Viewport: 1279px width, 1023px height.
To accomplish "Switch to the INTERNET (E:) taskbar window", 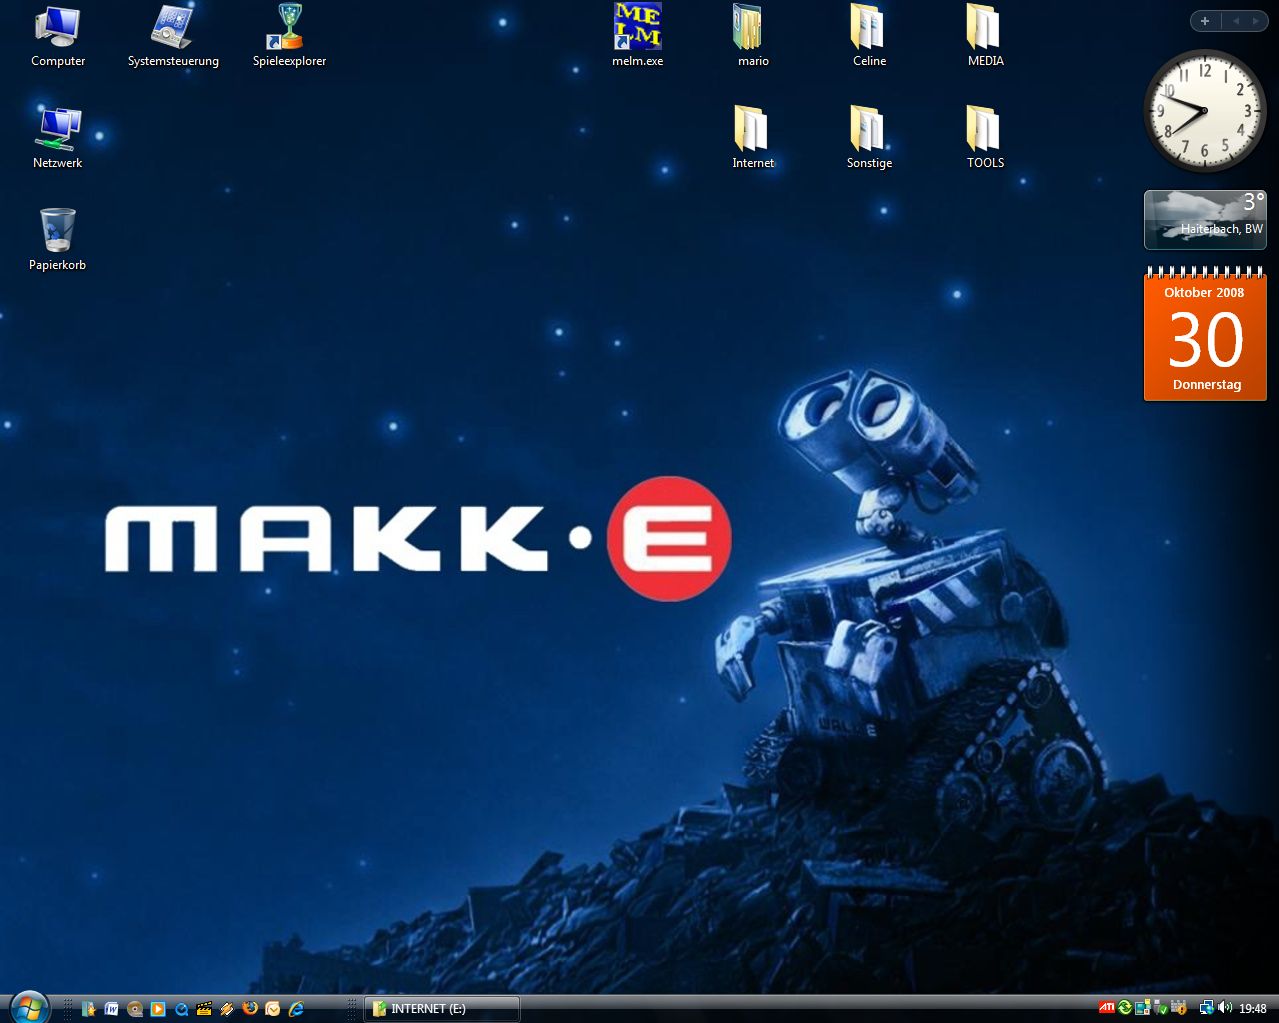I will click(441, 1009).
